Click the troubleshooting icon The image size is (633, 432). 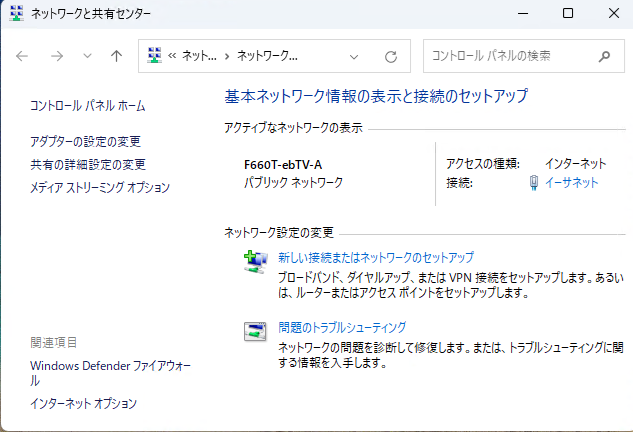[x=256, y=331]
